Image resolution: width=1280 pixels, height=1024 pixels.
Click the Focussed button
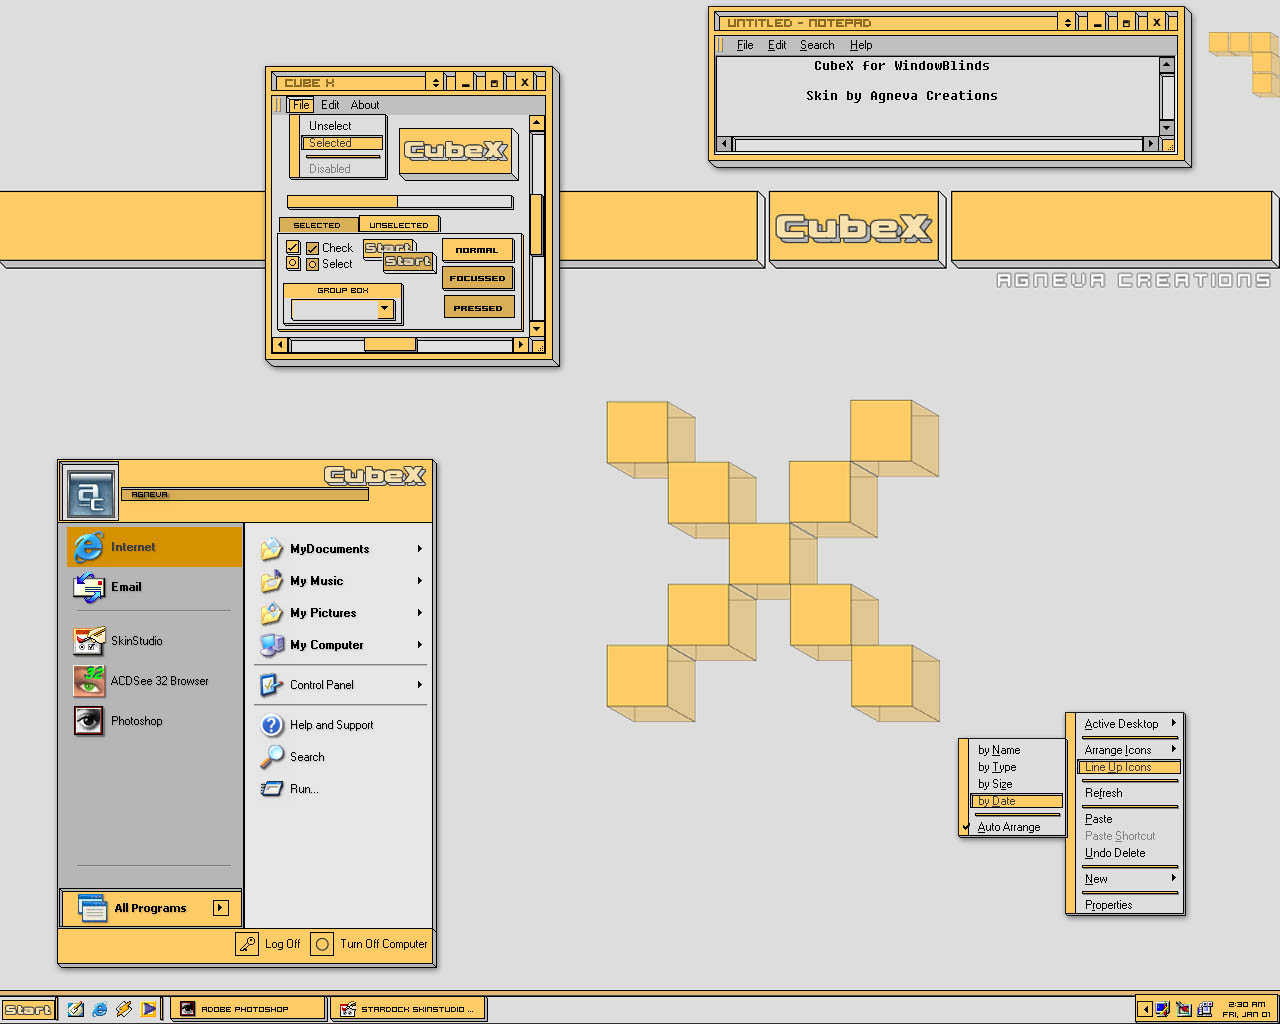click(478, 279)
